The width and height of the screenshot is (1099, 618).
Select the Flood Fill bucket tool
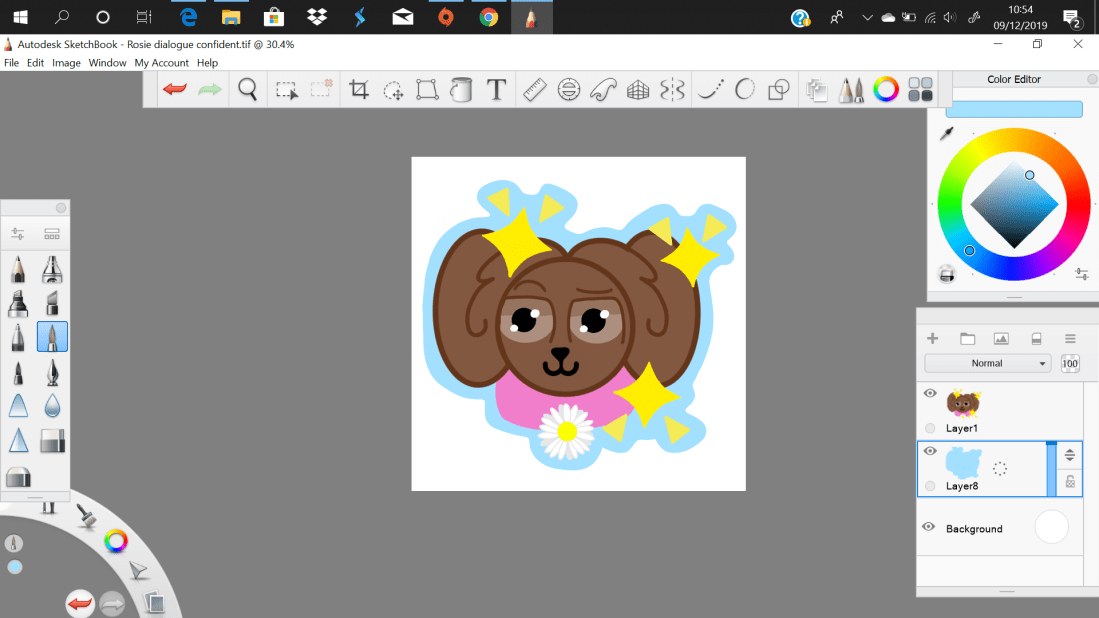[461, 90]
